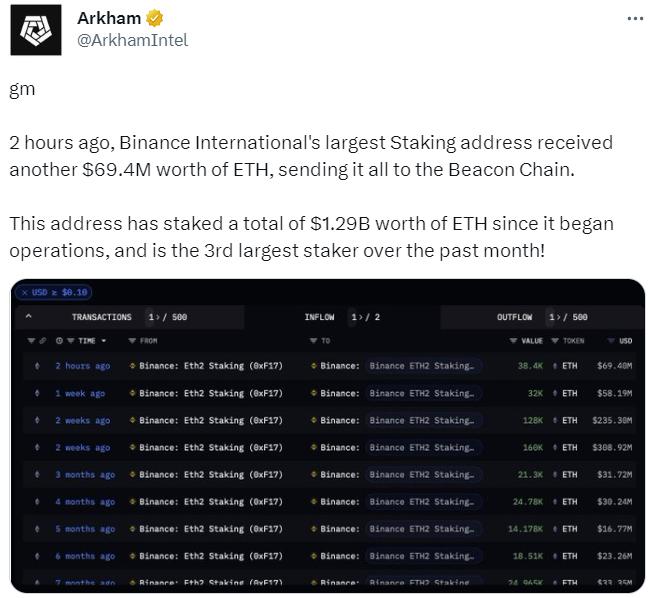Click the TOKEN column filter icon
The height and width of the screenshot is (598, 661).
[x=555, y=341]
